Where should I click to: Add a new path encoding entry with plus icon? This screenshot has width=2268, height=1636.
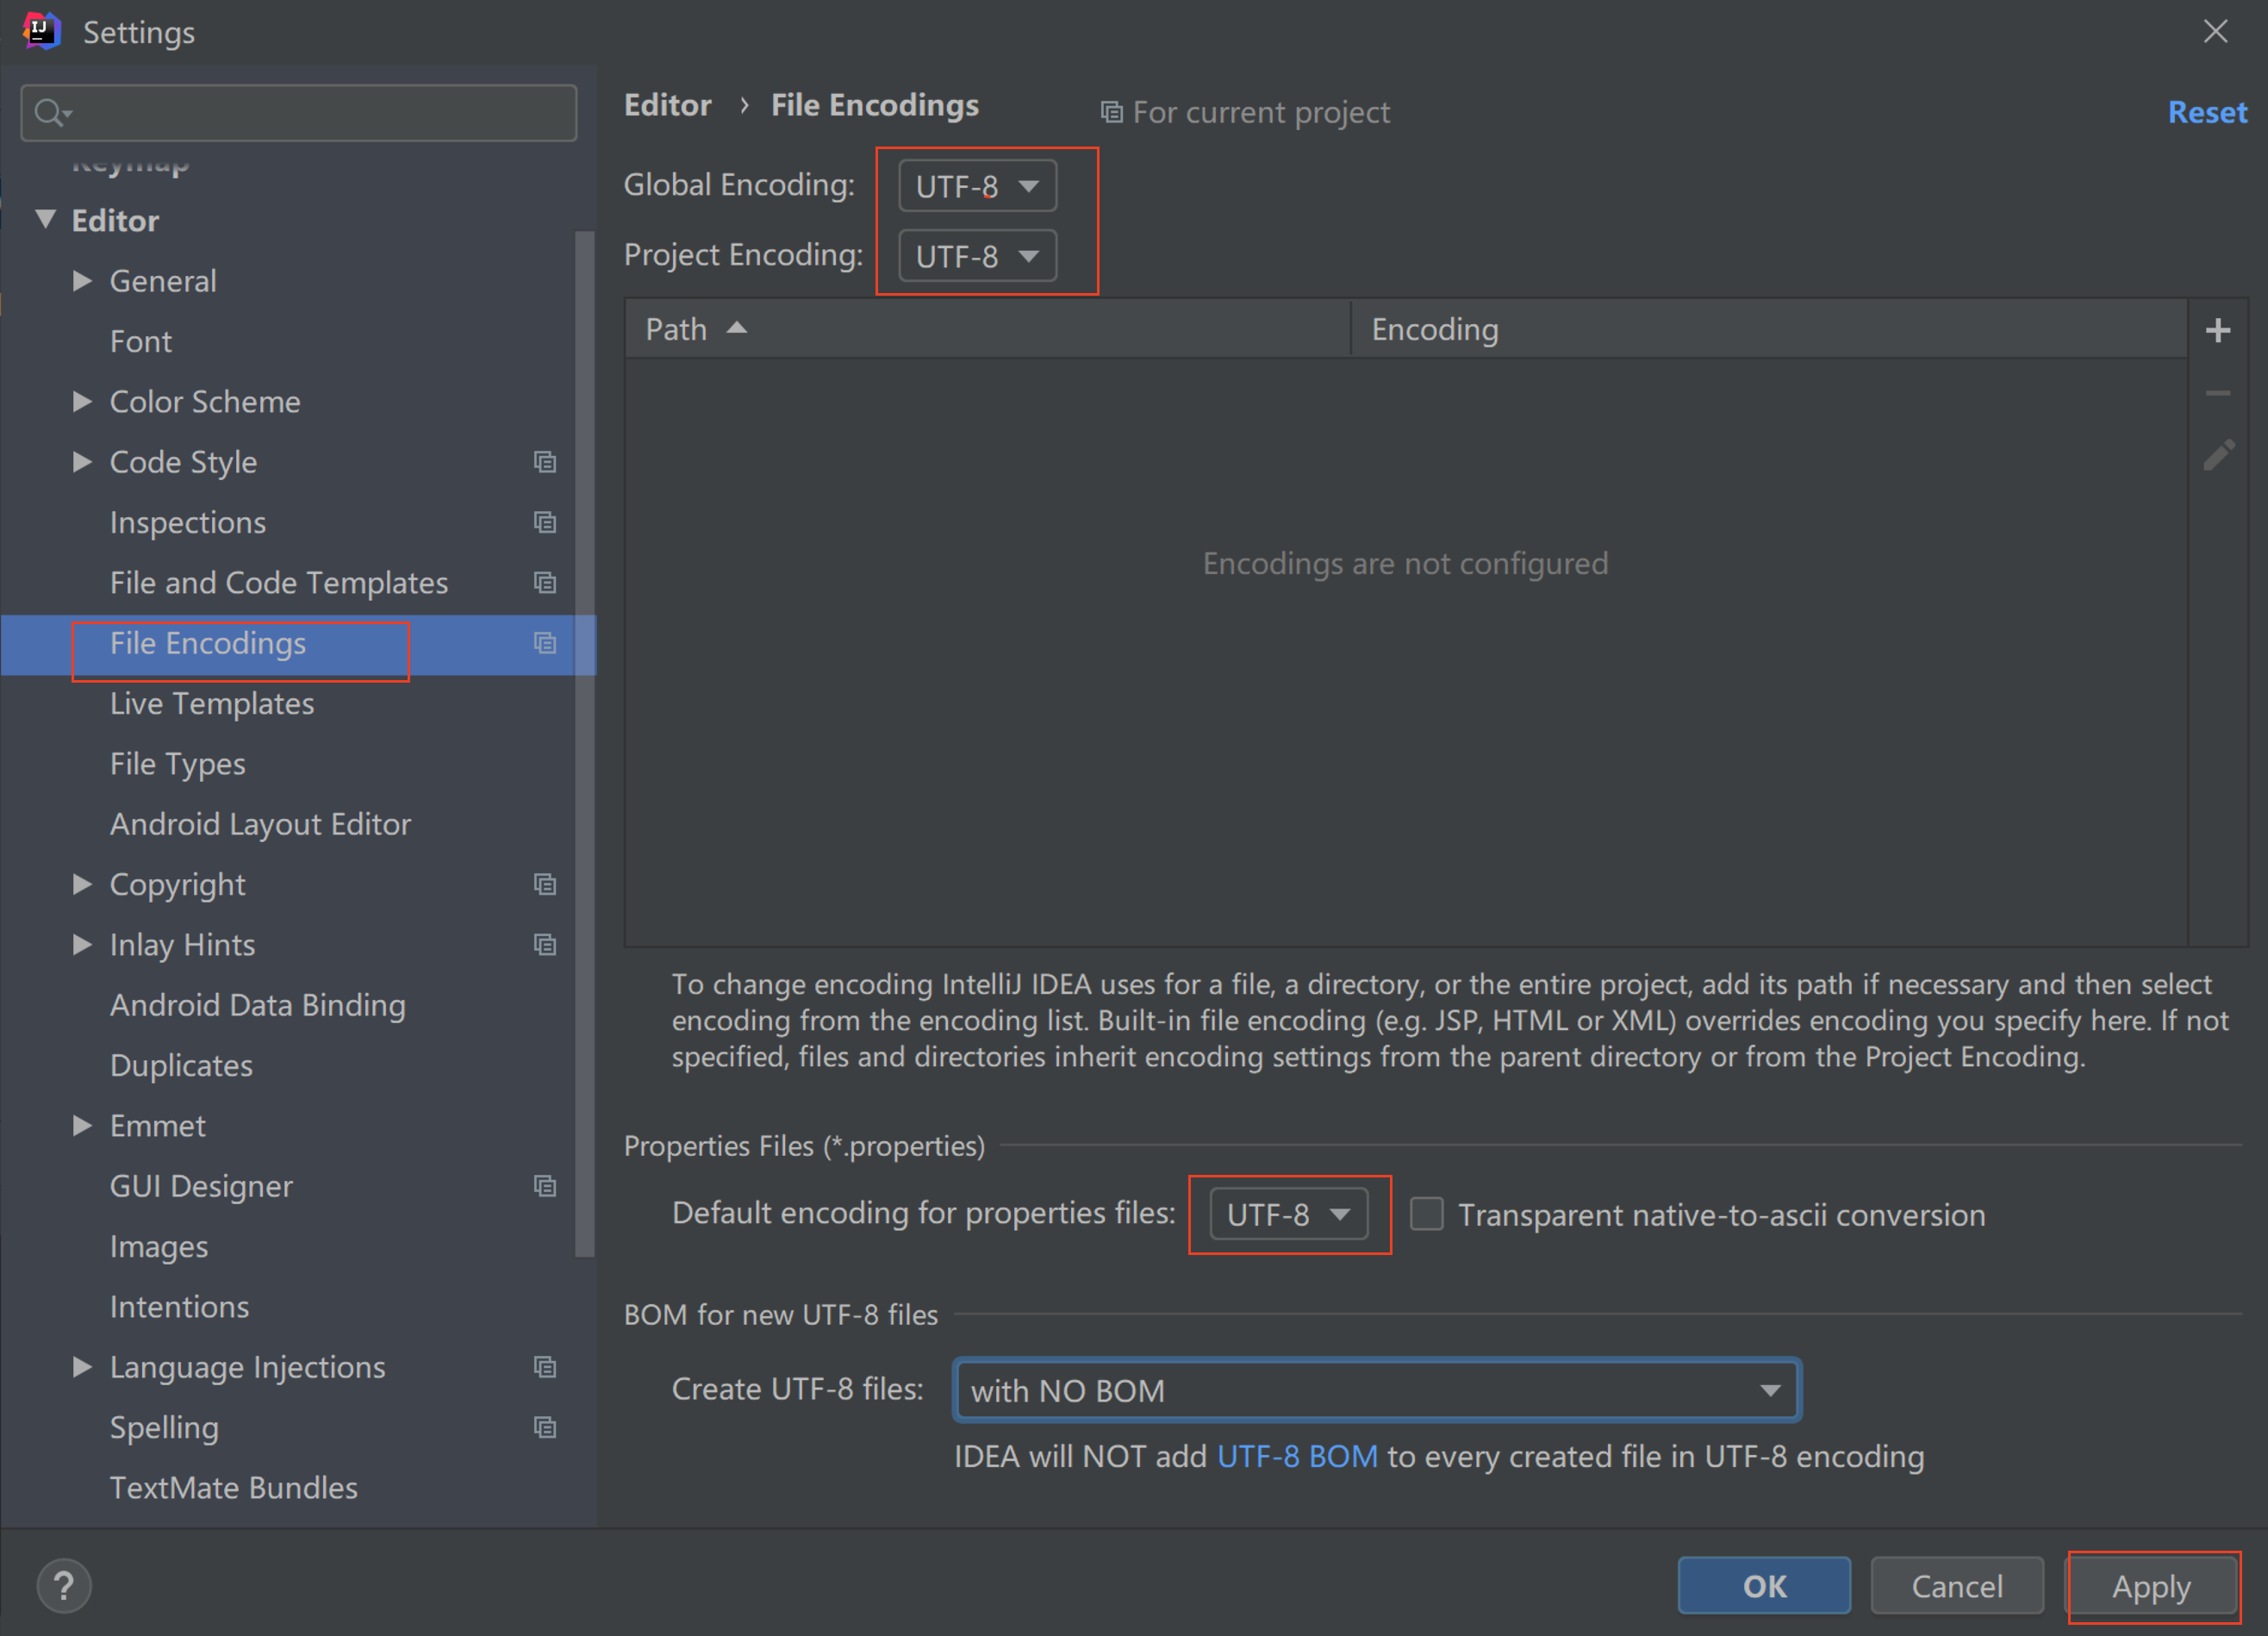coord(2218,330)
